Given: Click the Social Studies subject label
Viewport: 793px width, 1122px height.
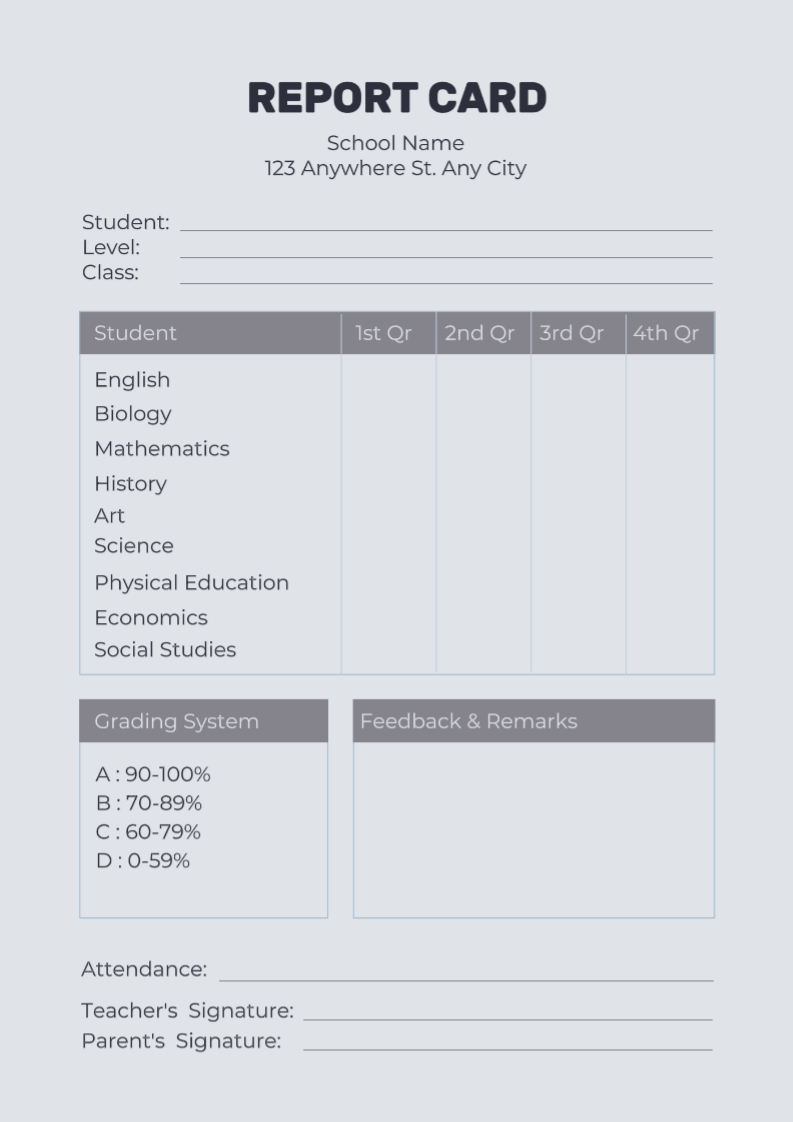Looking at the screenshot, I should (165, 650).
